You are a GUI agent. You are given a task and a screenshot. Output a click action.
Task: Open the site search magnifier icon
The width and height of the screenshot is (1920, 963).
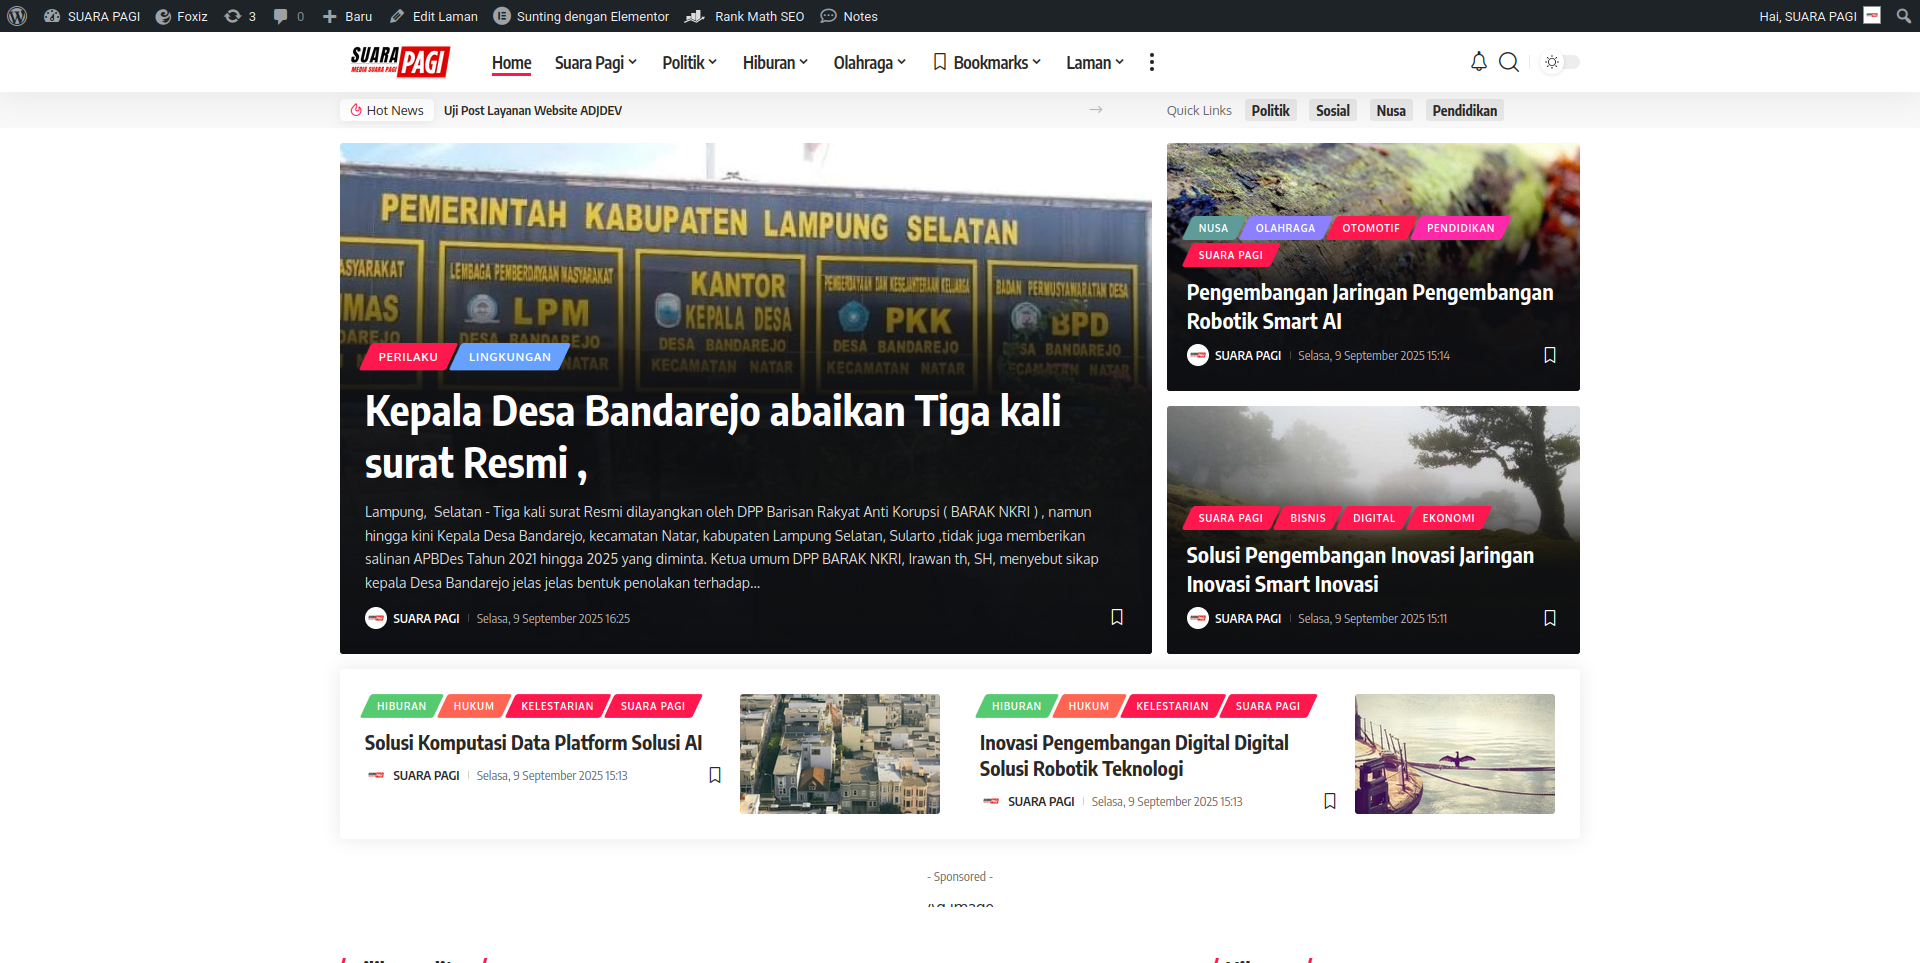[x=1509, y=62]
